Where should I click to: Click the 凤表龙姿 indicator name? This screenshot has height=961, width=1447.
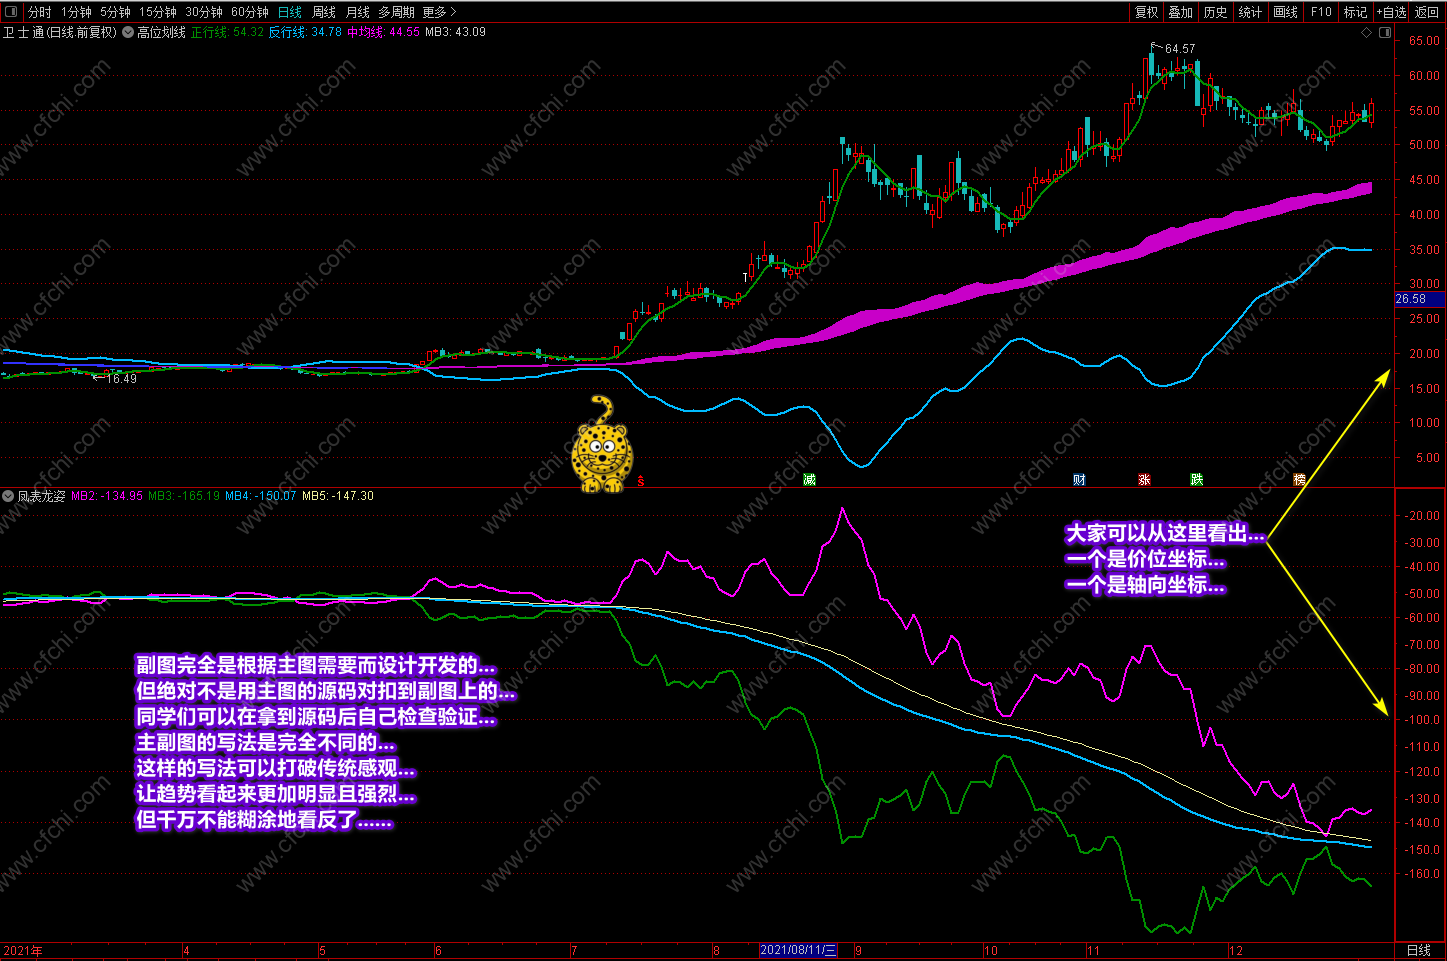pos(42,496)
